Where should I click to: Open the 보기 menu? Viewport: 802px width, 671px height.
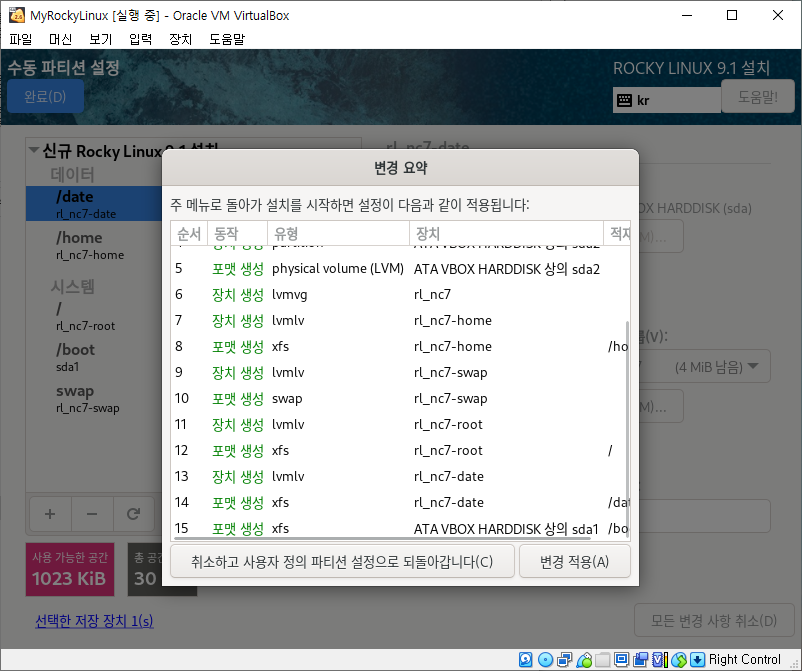coord(100,39)
